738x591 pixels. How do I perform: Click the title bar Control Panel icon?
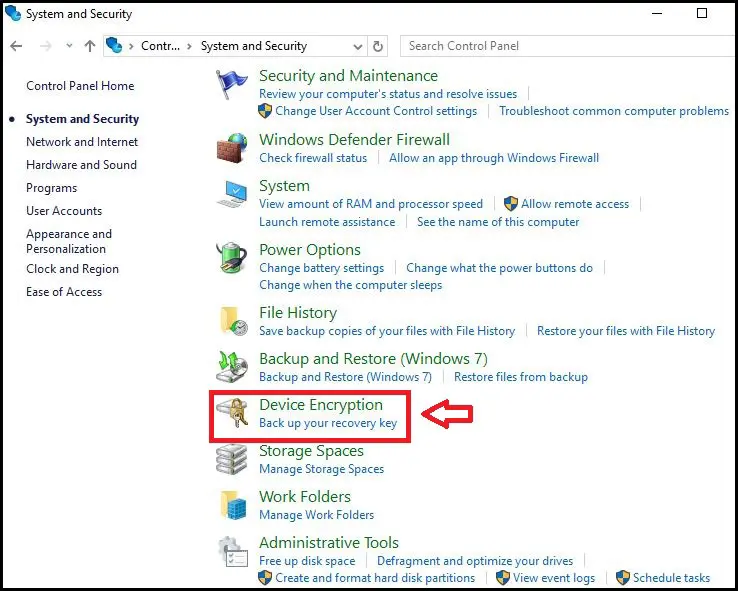point(13,14)
